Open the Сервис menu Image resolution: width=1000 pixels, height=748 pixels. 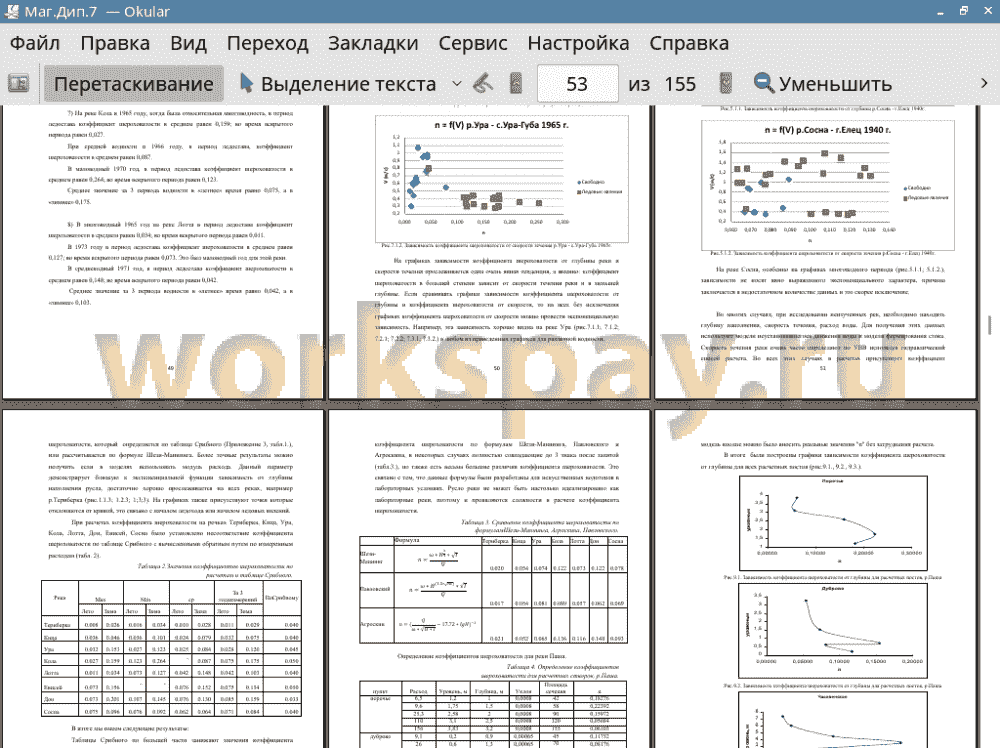click(473, 43)
